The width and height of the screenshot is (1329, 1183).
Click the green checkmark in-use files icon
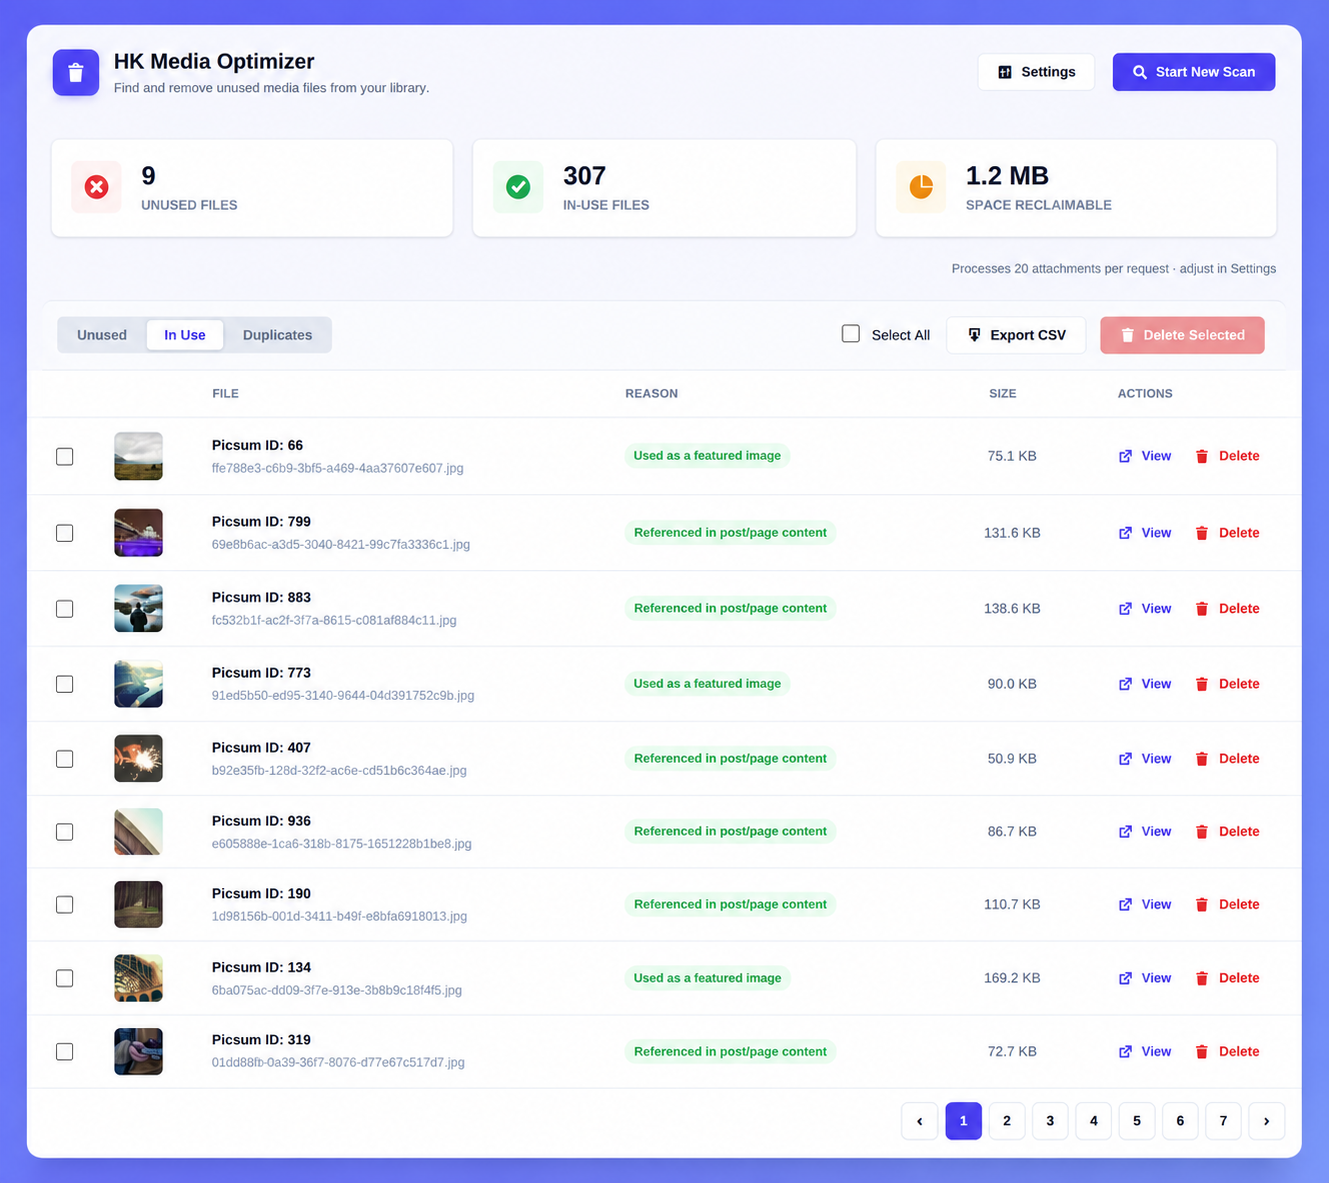pyautogui.click(x=518, y=187)
